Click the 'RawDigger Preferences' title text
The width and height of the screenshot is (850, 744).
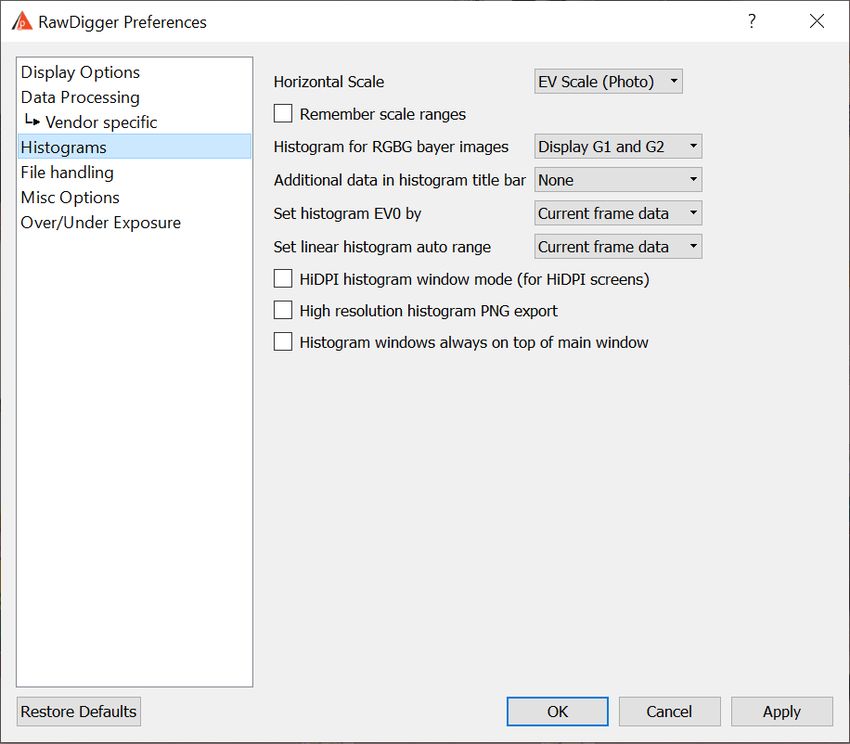[123, 22]
